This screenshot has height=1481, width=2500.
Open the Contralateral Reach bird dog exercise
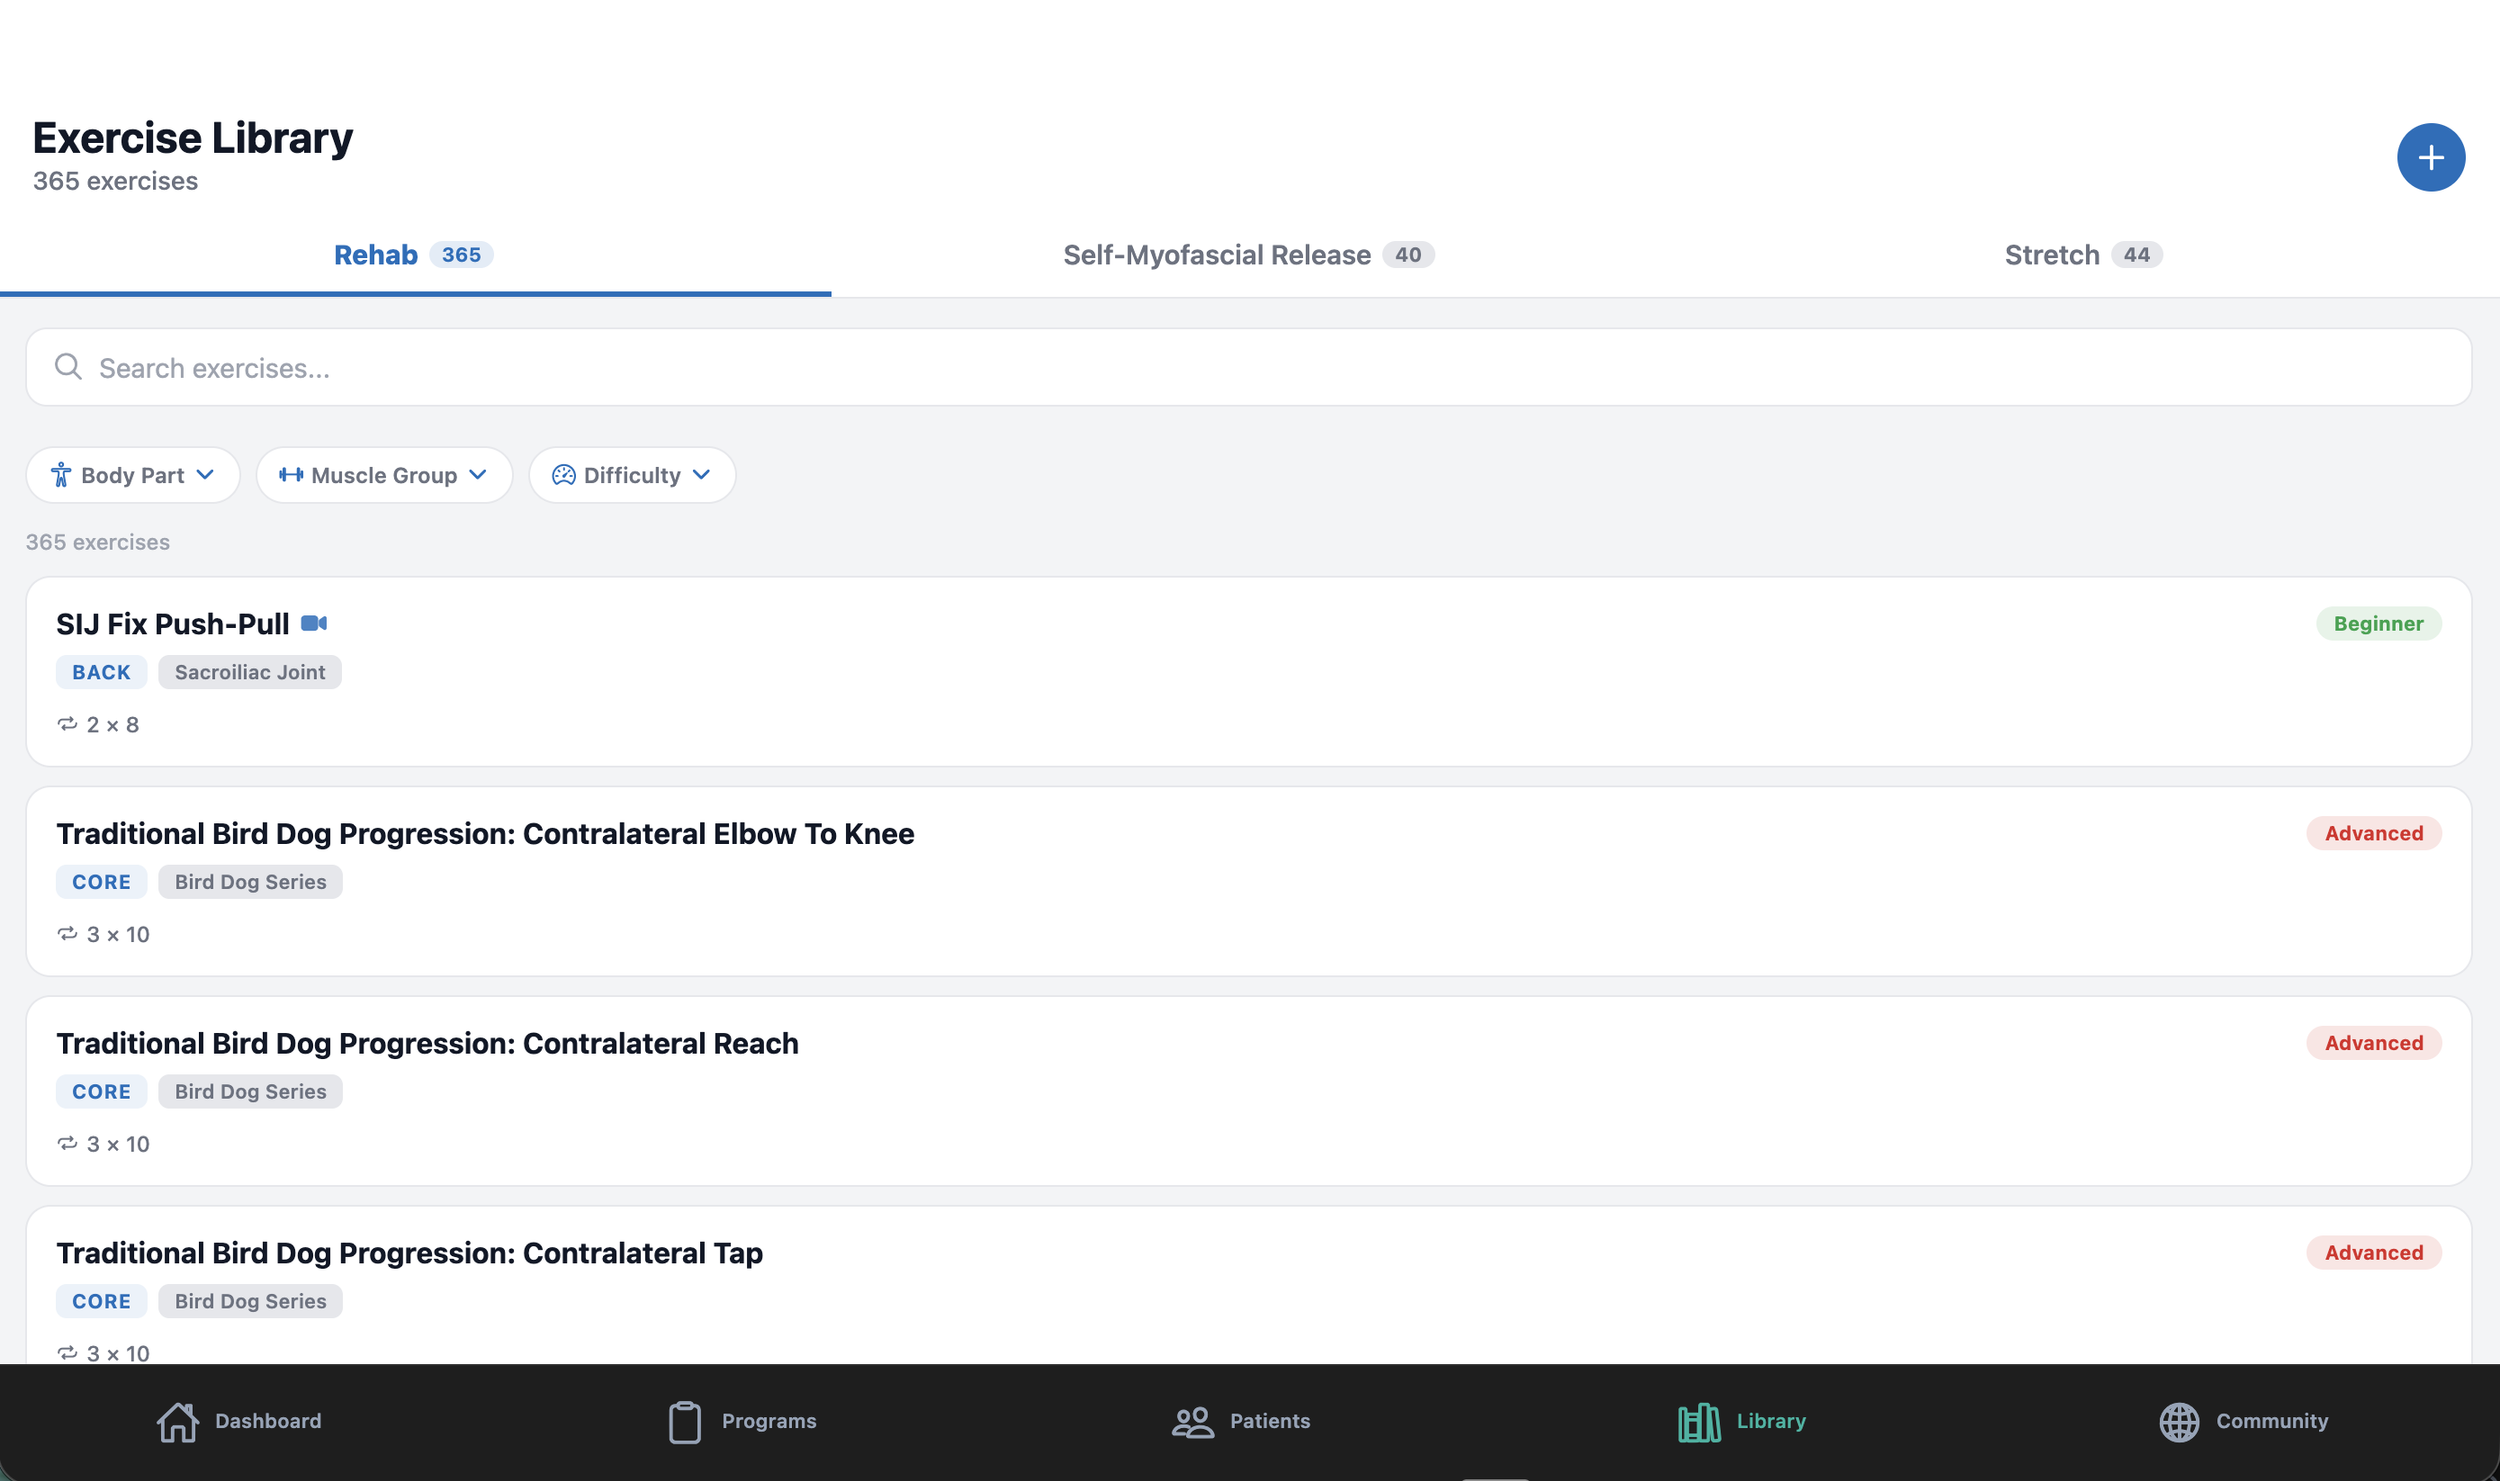pyautogui.click(x=1249, y=1091)
